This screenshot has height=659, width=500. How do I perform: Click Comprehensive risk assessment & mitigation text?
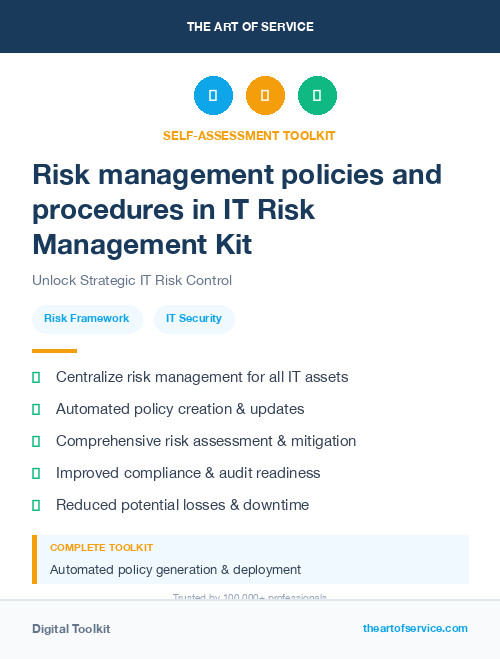[206, 441]
